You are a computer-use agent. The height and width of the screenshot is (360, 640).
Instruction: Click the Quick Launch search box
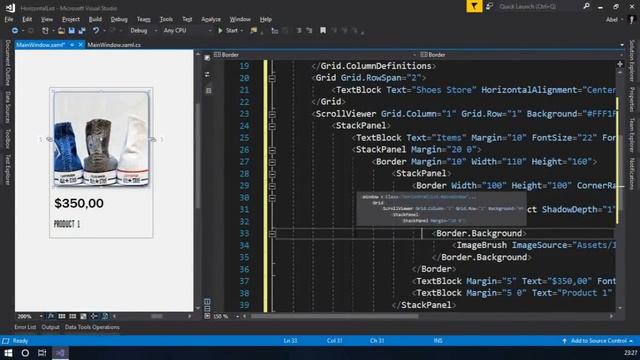[539, 7]
